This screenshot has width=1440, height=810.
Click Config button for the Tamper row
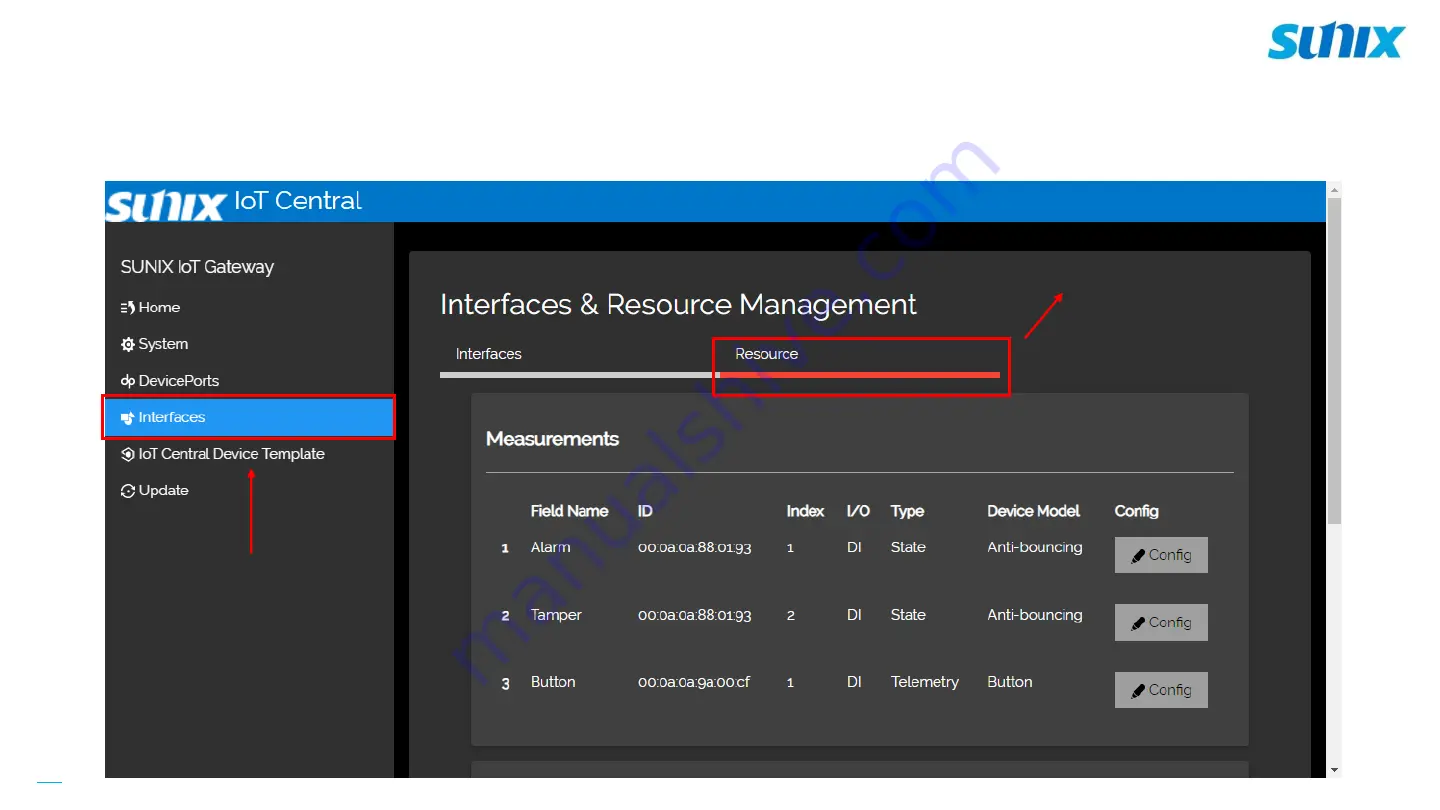coord(1161,622)
